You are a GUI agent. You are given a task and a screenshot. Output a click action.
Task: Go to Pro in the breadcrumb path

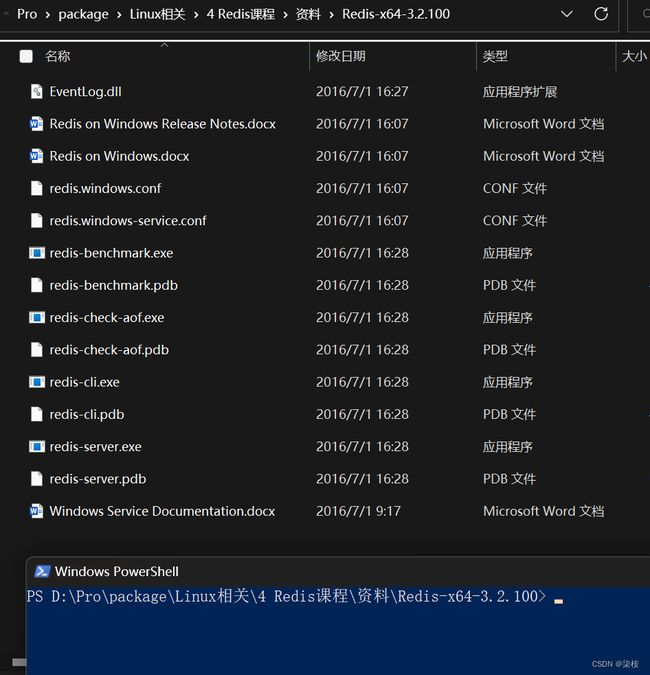coord(27,14)
